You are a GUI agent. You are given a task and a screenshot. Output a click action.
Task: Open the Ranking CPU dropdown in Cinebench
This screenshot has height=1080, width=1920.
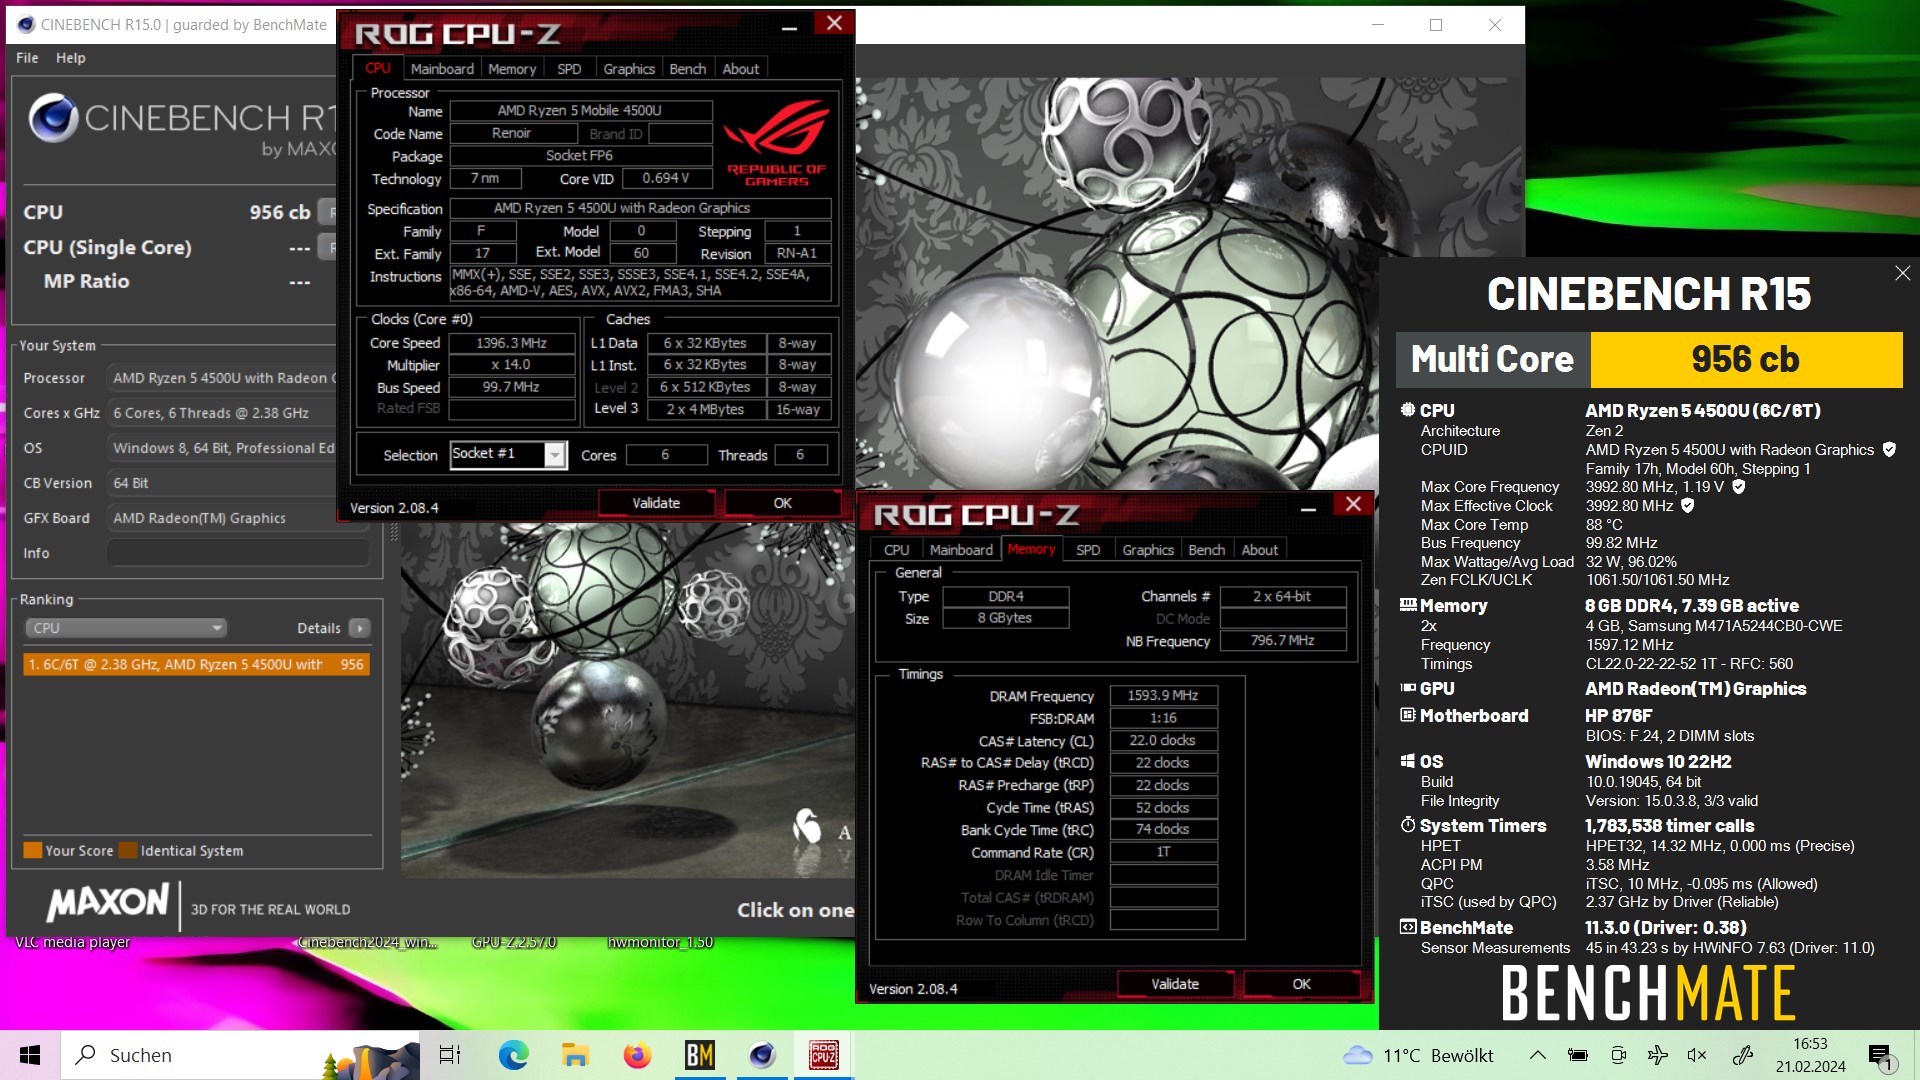coord(126,628)
